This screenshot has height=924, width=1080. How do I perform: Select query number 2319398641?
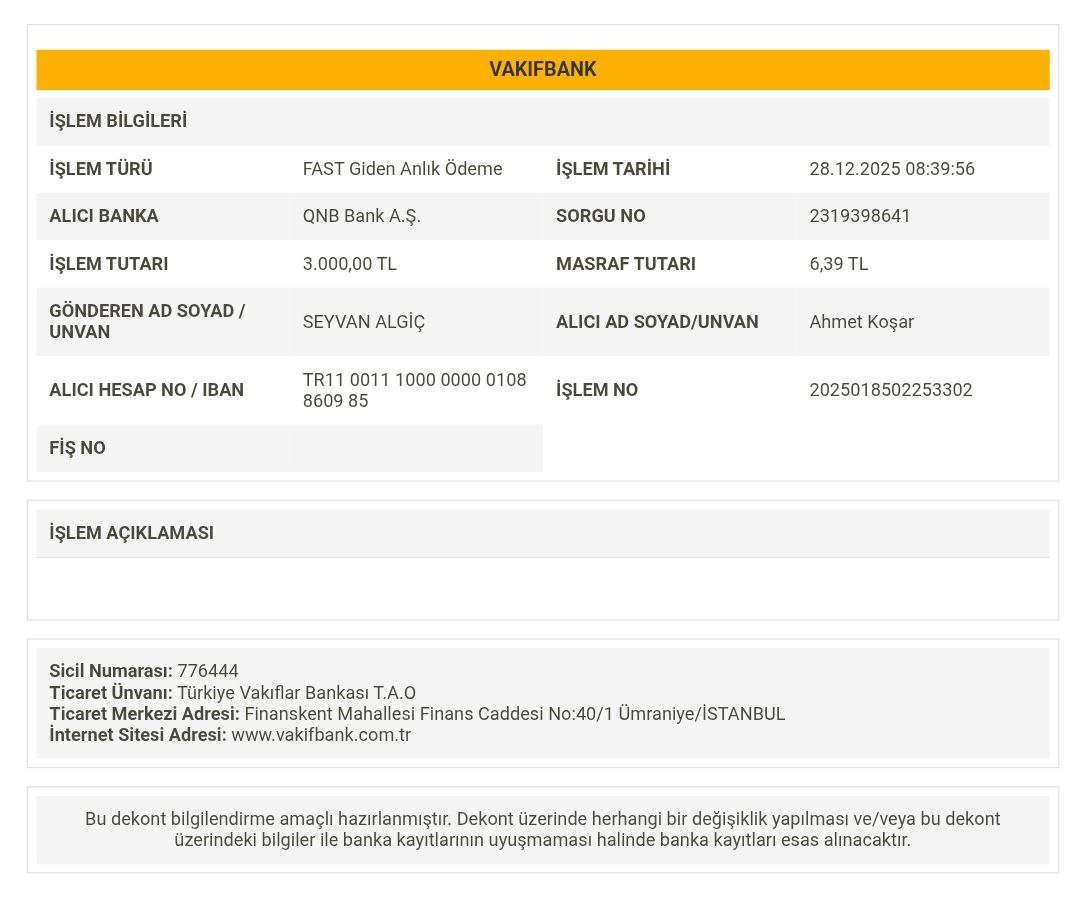pos(860,216)
